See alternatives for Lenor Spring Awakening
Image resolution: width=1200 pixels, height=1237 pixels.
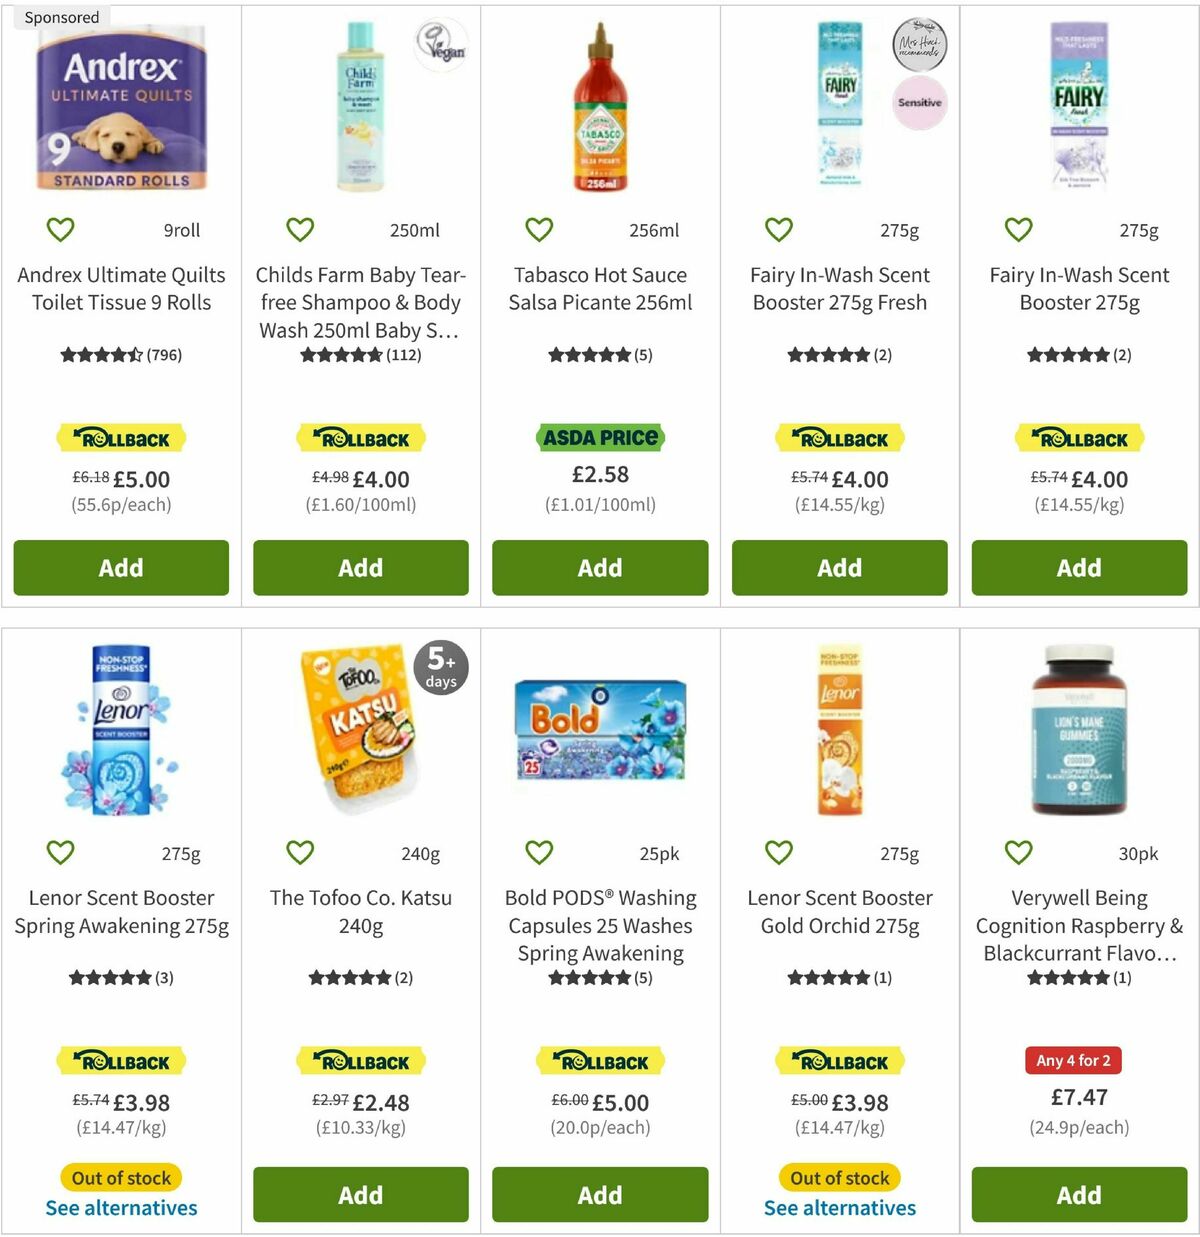(x=120, y=1207)
